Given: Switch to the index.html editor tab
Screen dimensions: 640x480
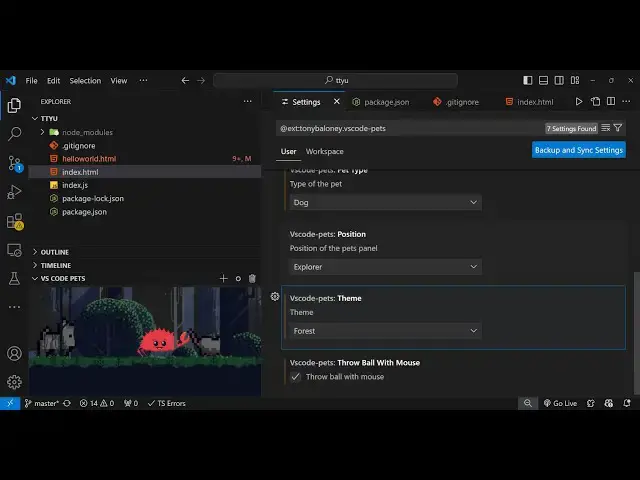Looking at the screenshot, I should [x=534, y=102].
